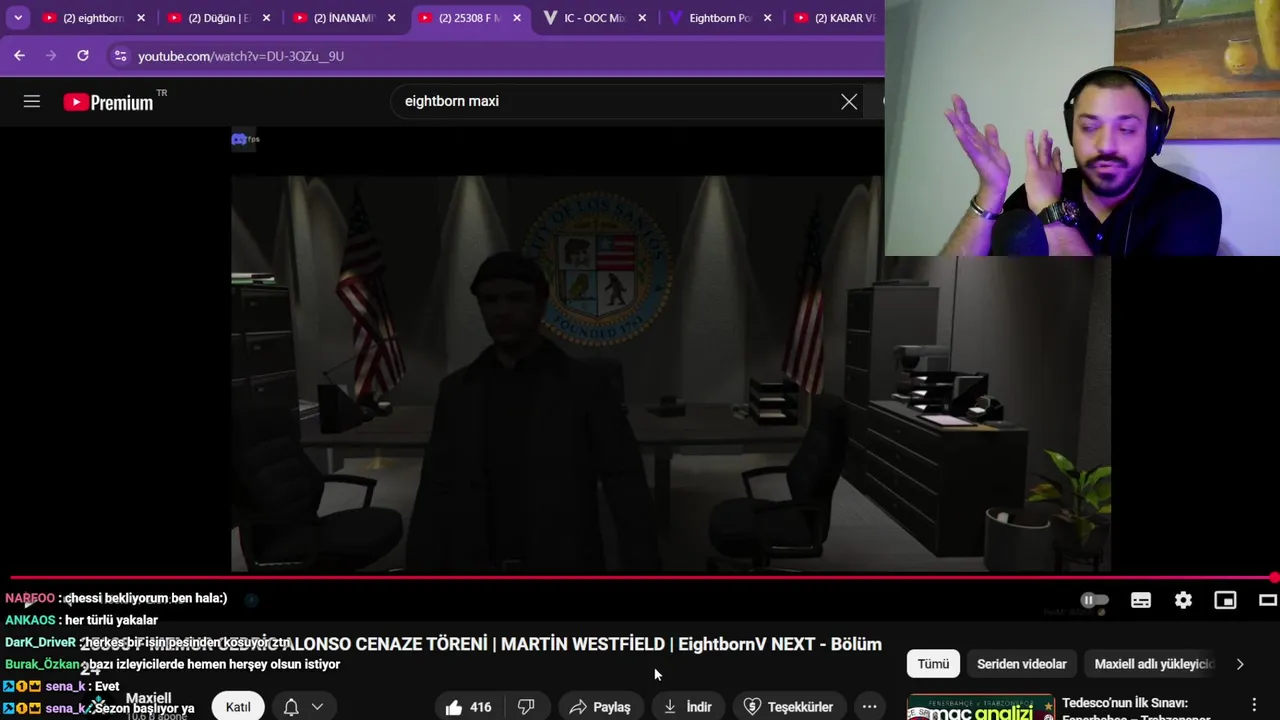Screen dimensions: 1280x720
Task: Clear the search box with the X
Action: coord(849,101)
